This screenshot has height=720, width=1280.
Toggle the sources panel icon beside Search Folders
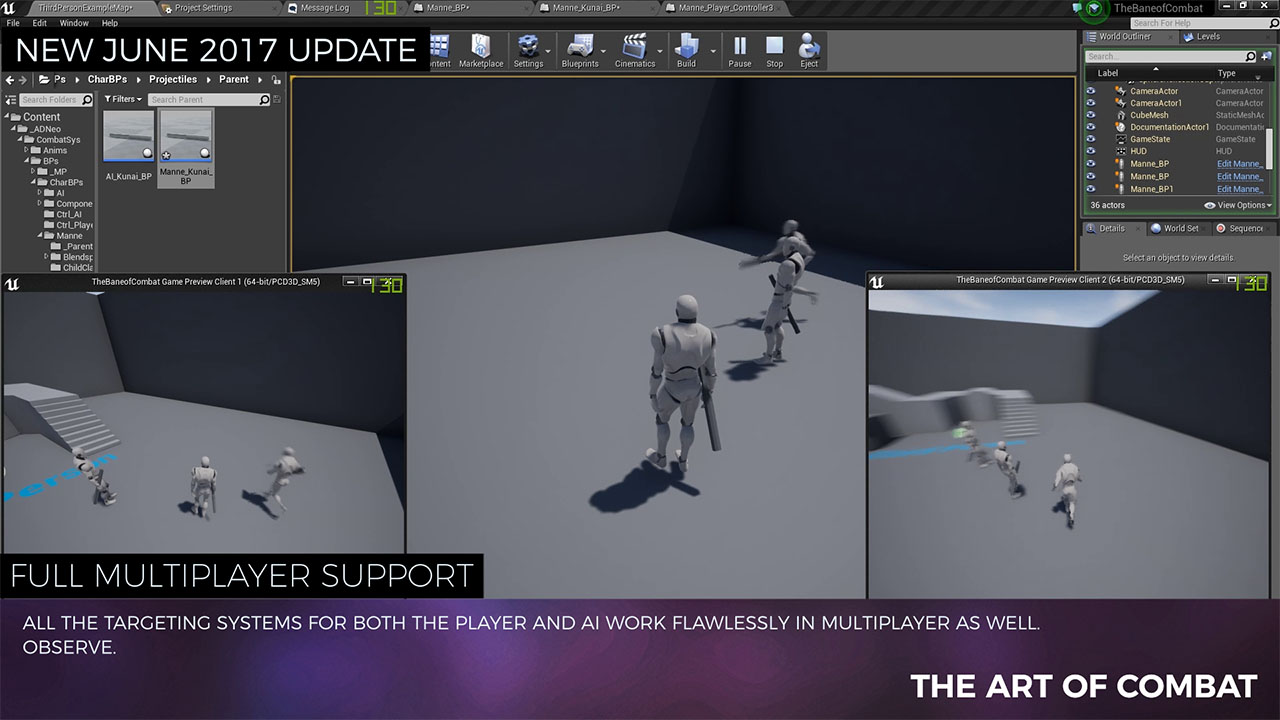coord(11,100)
